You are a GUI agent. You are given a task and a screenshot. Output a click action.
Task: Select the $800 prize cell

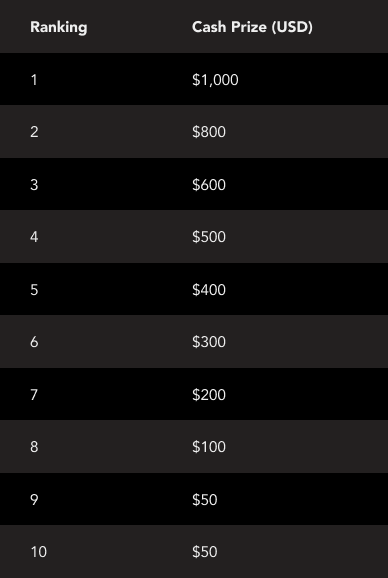coord(209,132)
